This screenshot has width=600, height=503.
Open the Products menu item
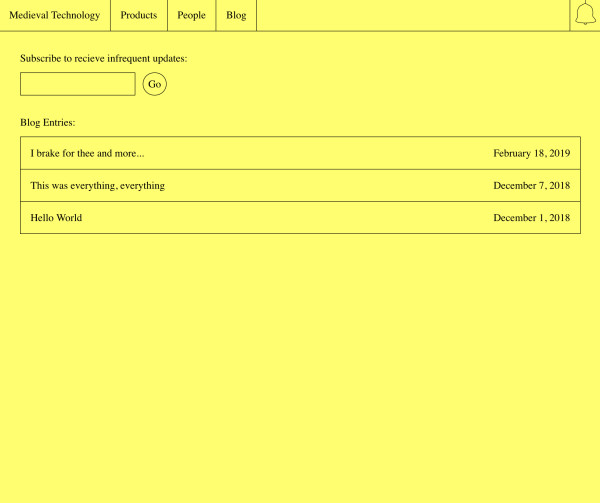pos(139,15)
